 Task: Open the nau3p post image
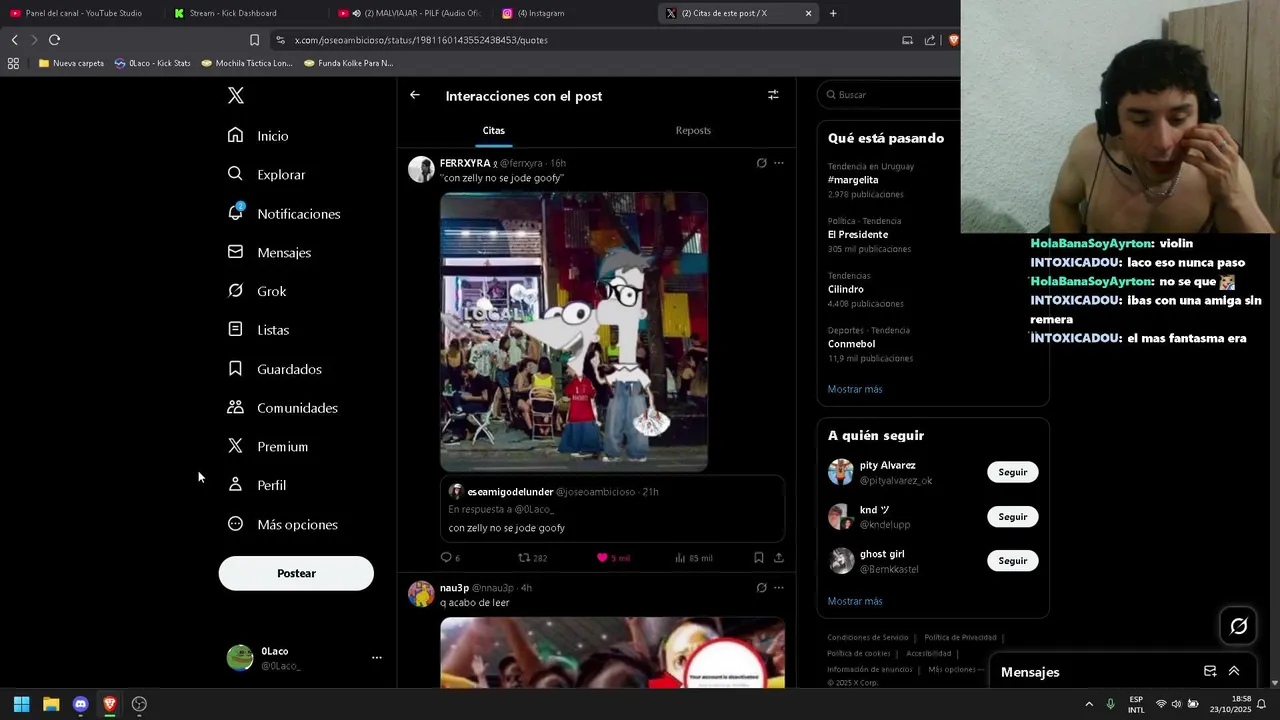coord(612,653)
